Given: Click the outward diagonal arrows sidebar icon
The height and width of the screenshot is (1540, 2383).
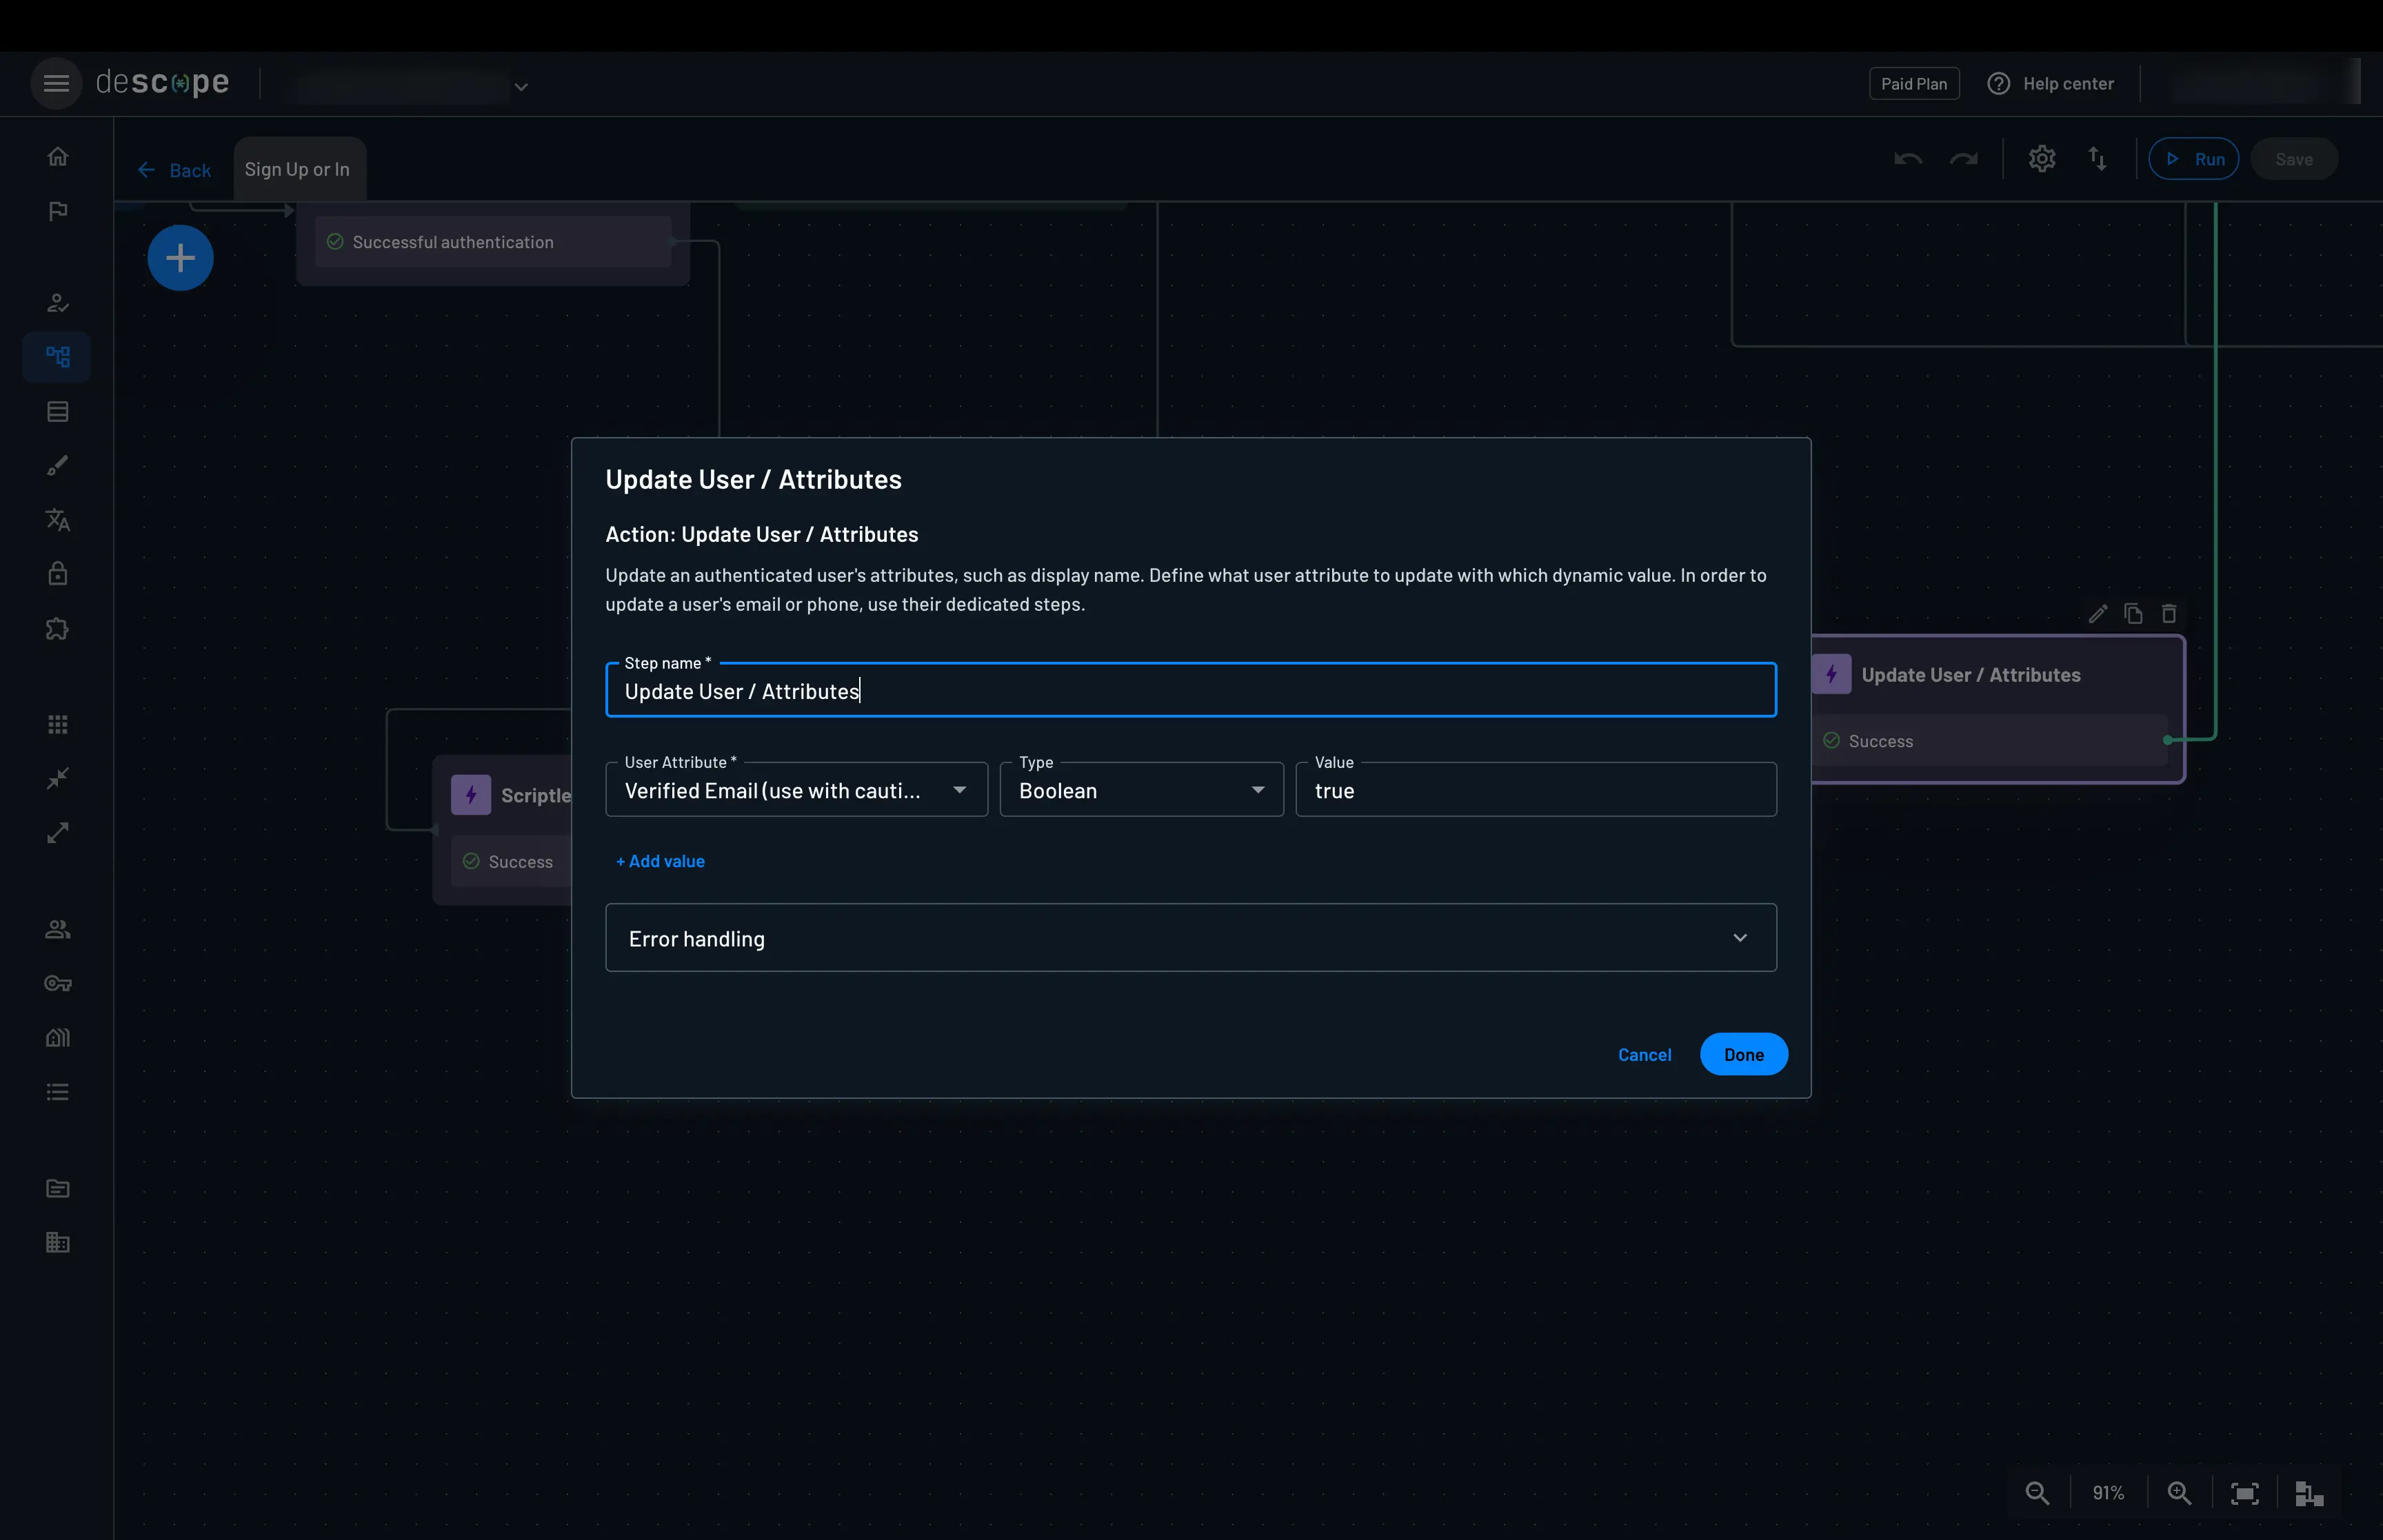Looking at the screenshot, I should 58,833.
